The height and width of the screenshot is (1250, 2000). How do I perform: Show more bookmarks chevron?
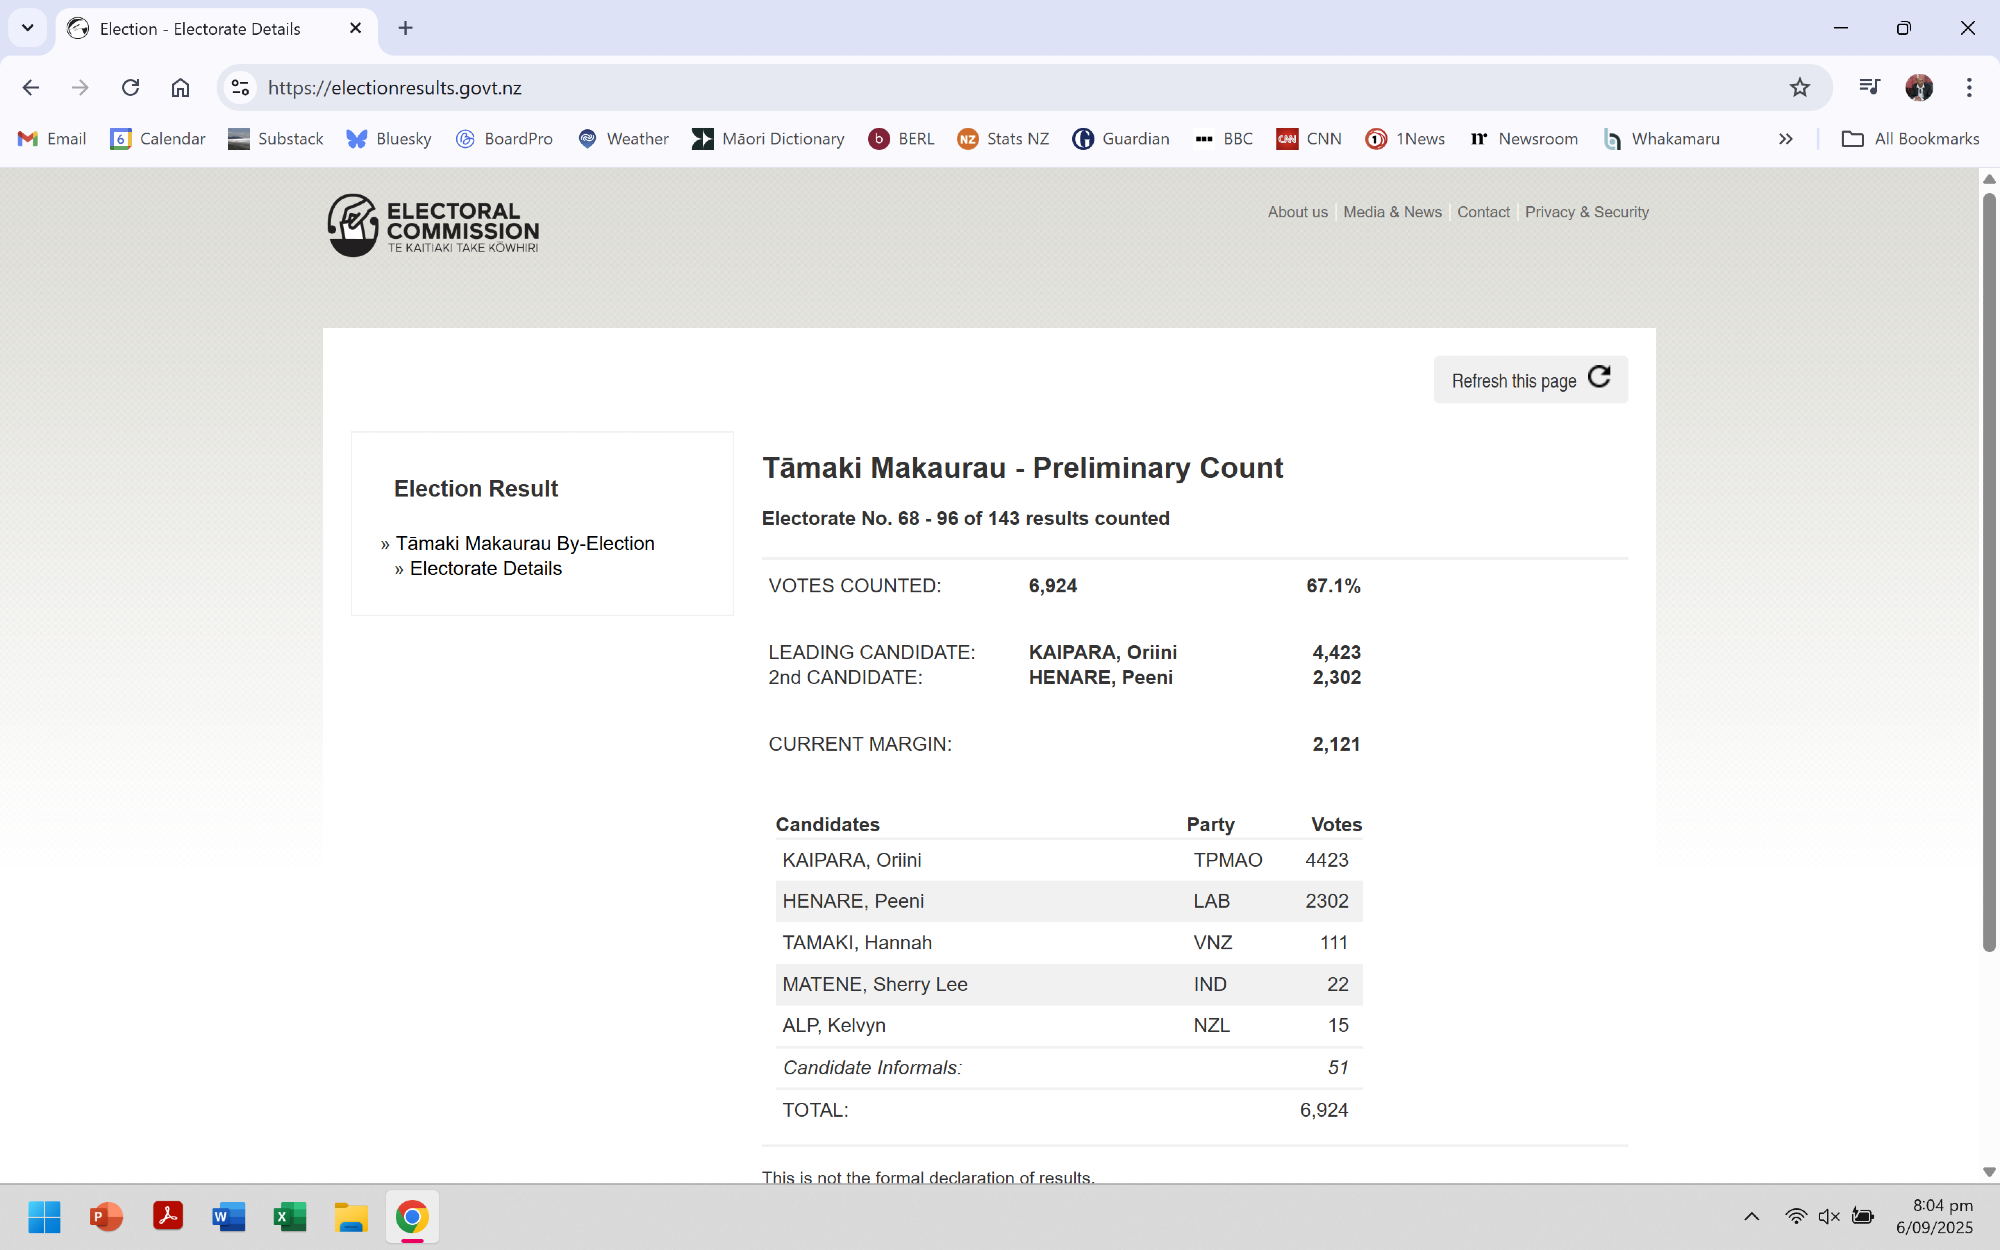pos(1785,139)
